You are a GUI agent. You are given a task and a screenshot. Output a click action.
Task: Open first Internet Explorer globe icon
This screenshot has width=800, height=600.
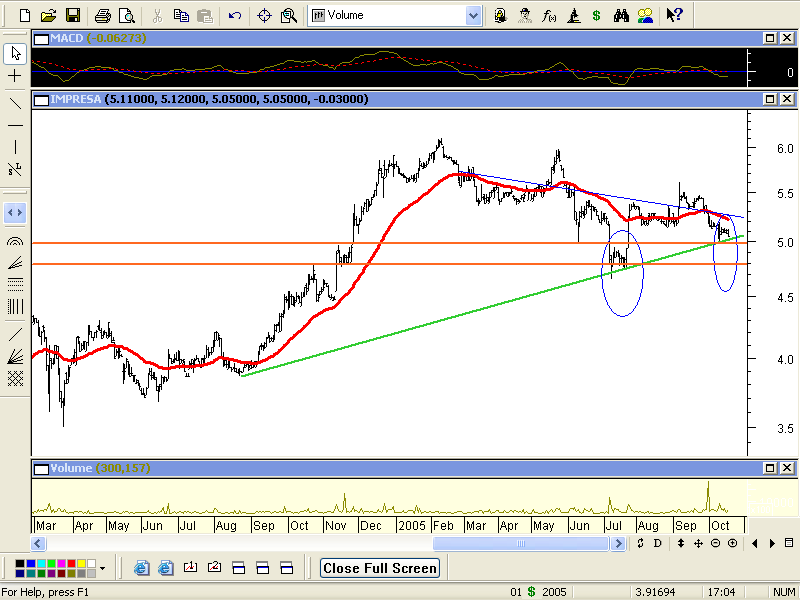[x=142, y=568]
